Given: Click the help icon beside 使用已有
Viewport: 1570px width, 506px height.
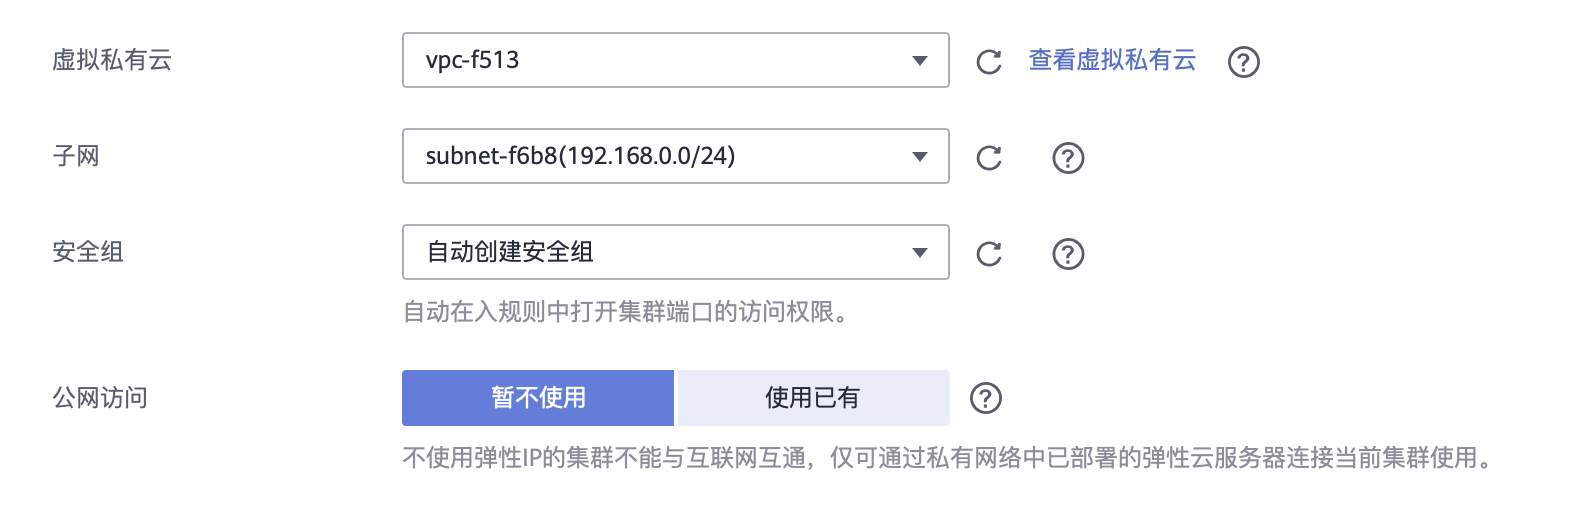Looking at the screenshot, I should coord(985,398).
